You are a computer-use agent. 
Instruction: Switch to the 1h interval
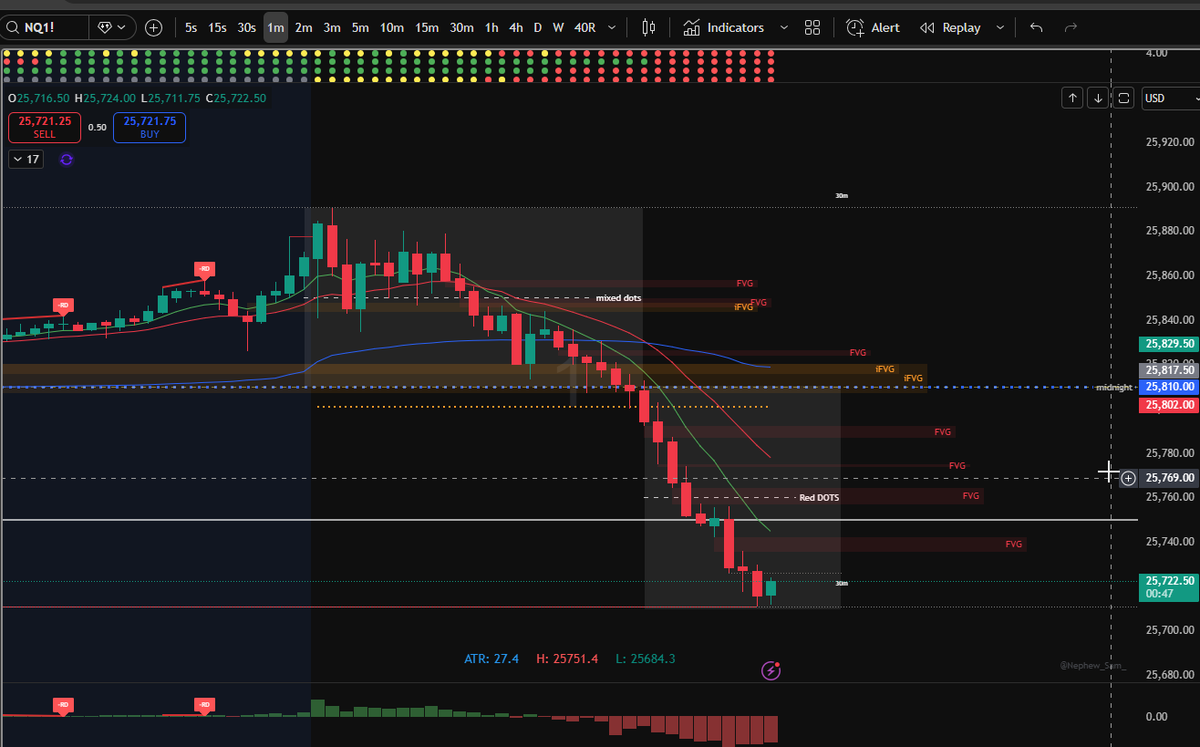(492, 28)
